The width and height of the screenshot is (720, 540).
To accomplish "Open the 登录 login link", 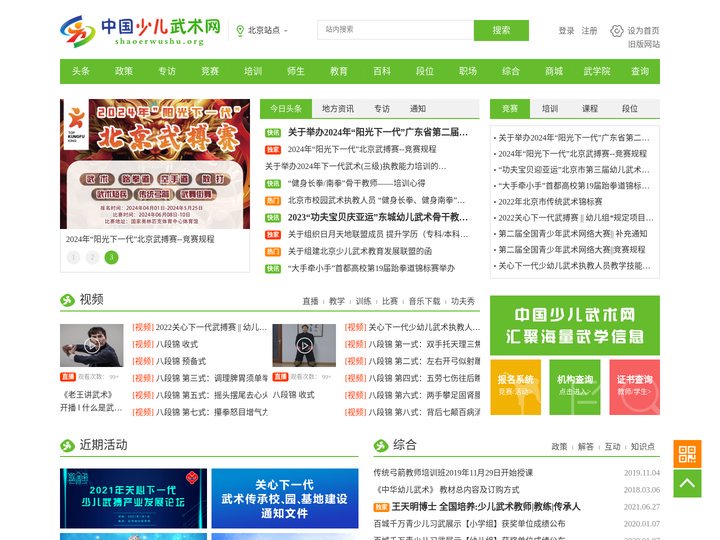I will pyautogui.click(x=566, y=31).
